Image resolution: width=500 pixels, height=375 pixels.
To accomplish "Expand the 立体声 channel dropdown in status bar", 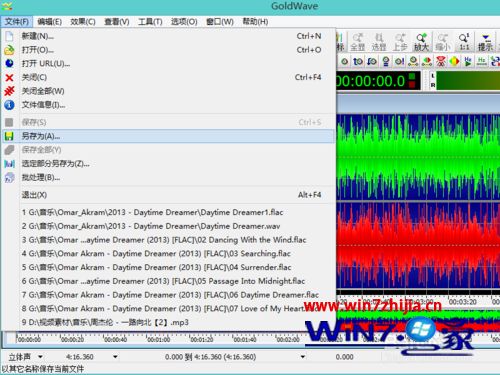I will pos(40,357).
